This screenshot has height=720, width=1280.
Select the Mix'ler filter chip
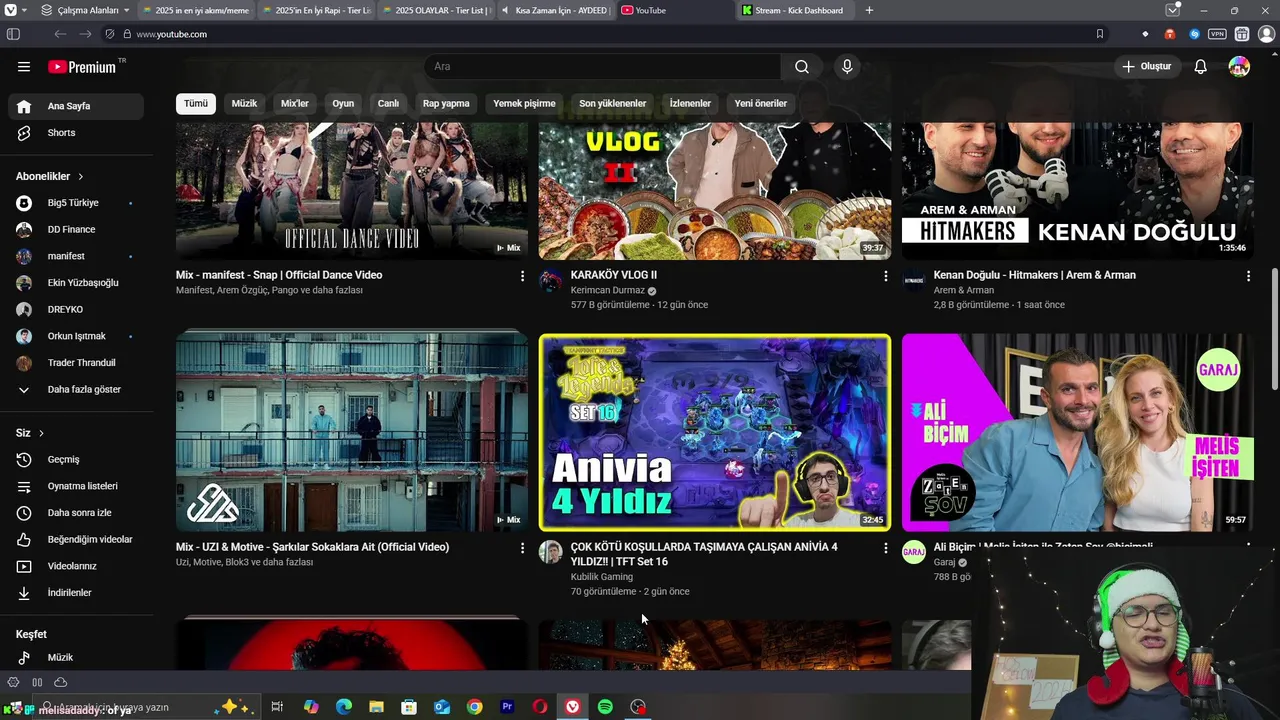[x=295, y=103]
